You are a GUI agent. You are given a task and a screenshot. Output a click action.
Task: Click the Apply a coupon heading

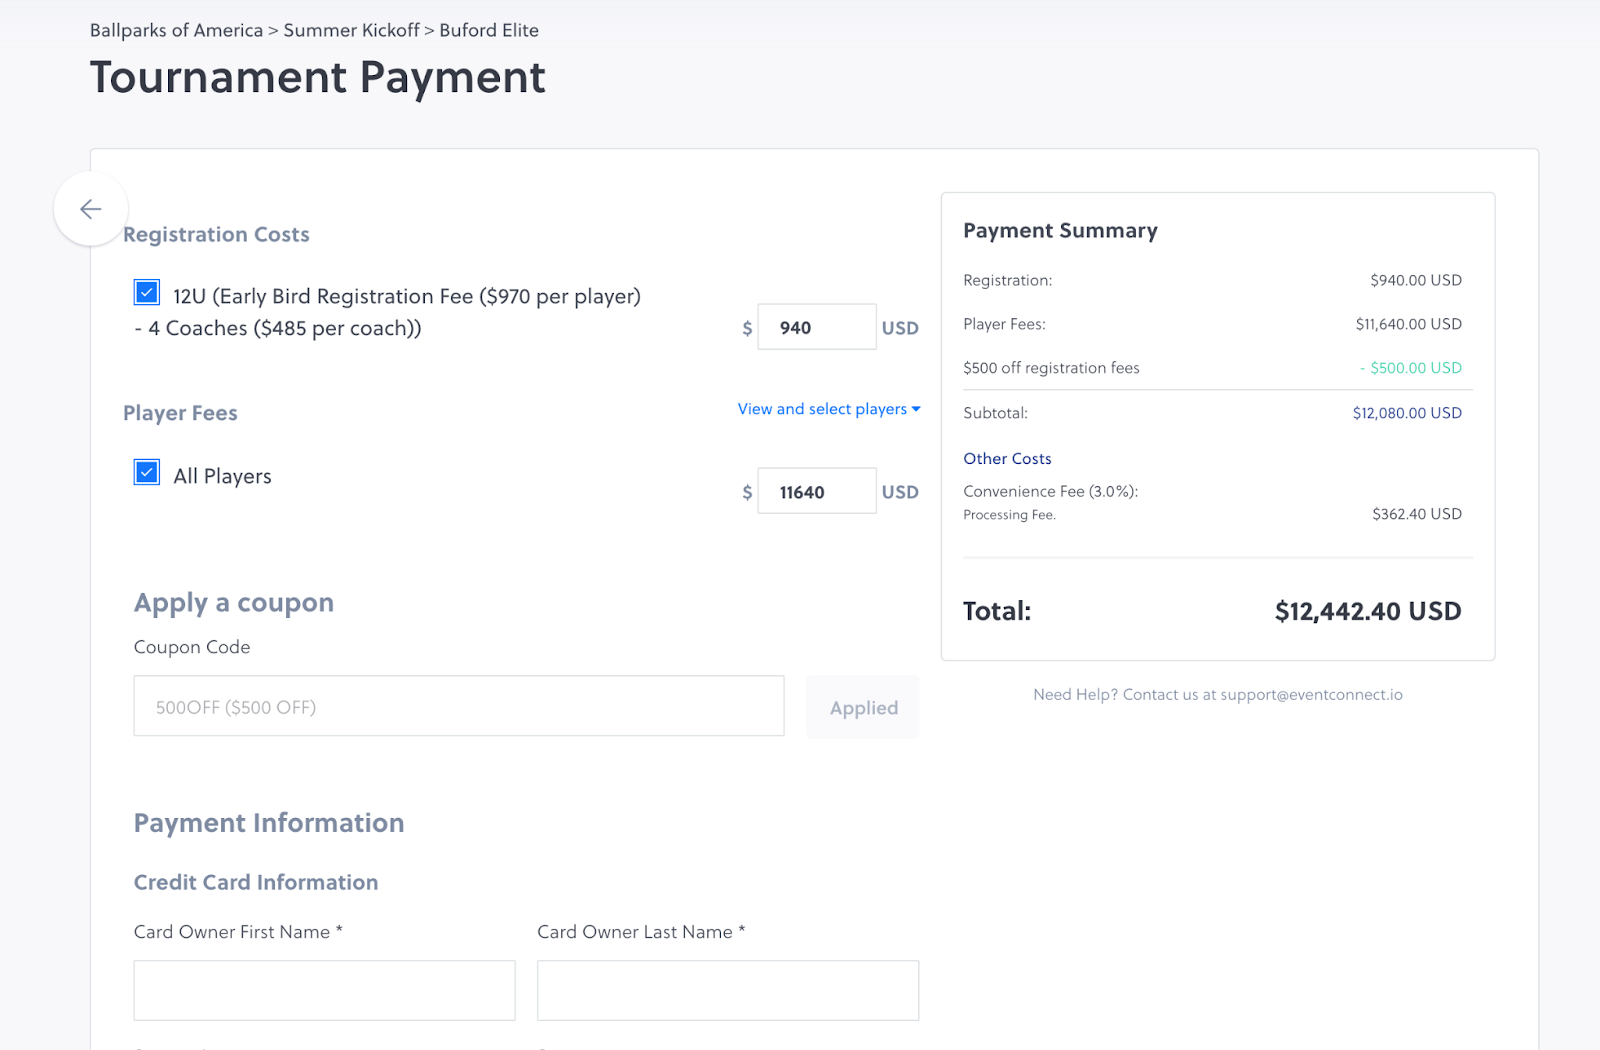[x=234, y=603]
